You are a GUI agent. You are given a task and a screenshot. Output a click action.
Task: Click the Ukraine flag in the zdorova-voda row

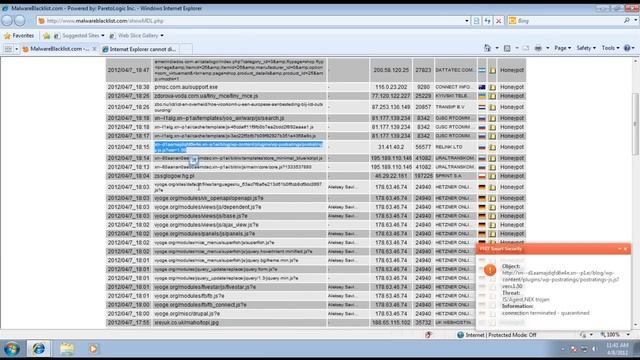pos(482,96)
